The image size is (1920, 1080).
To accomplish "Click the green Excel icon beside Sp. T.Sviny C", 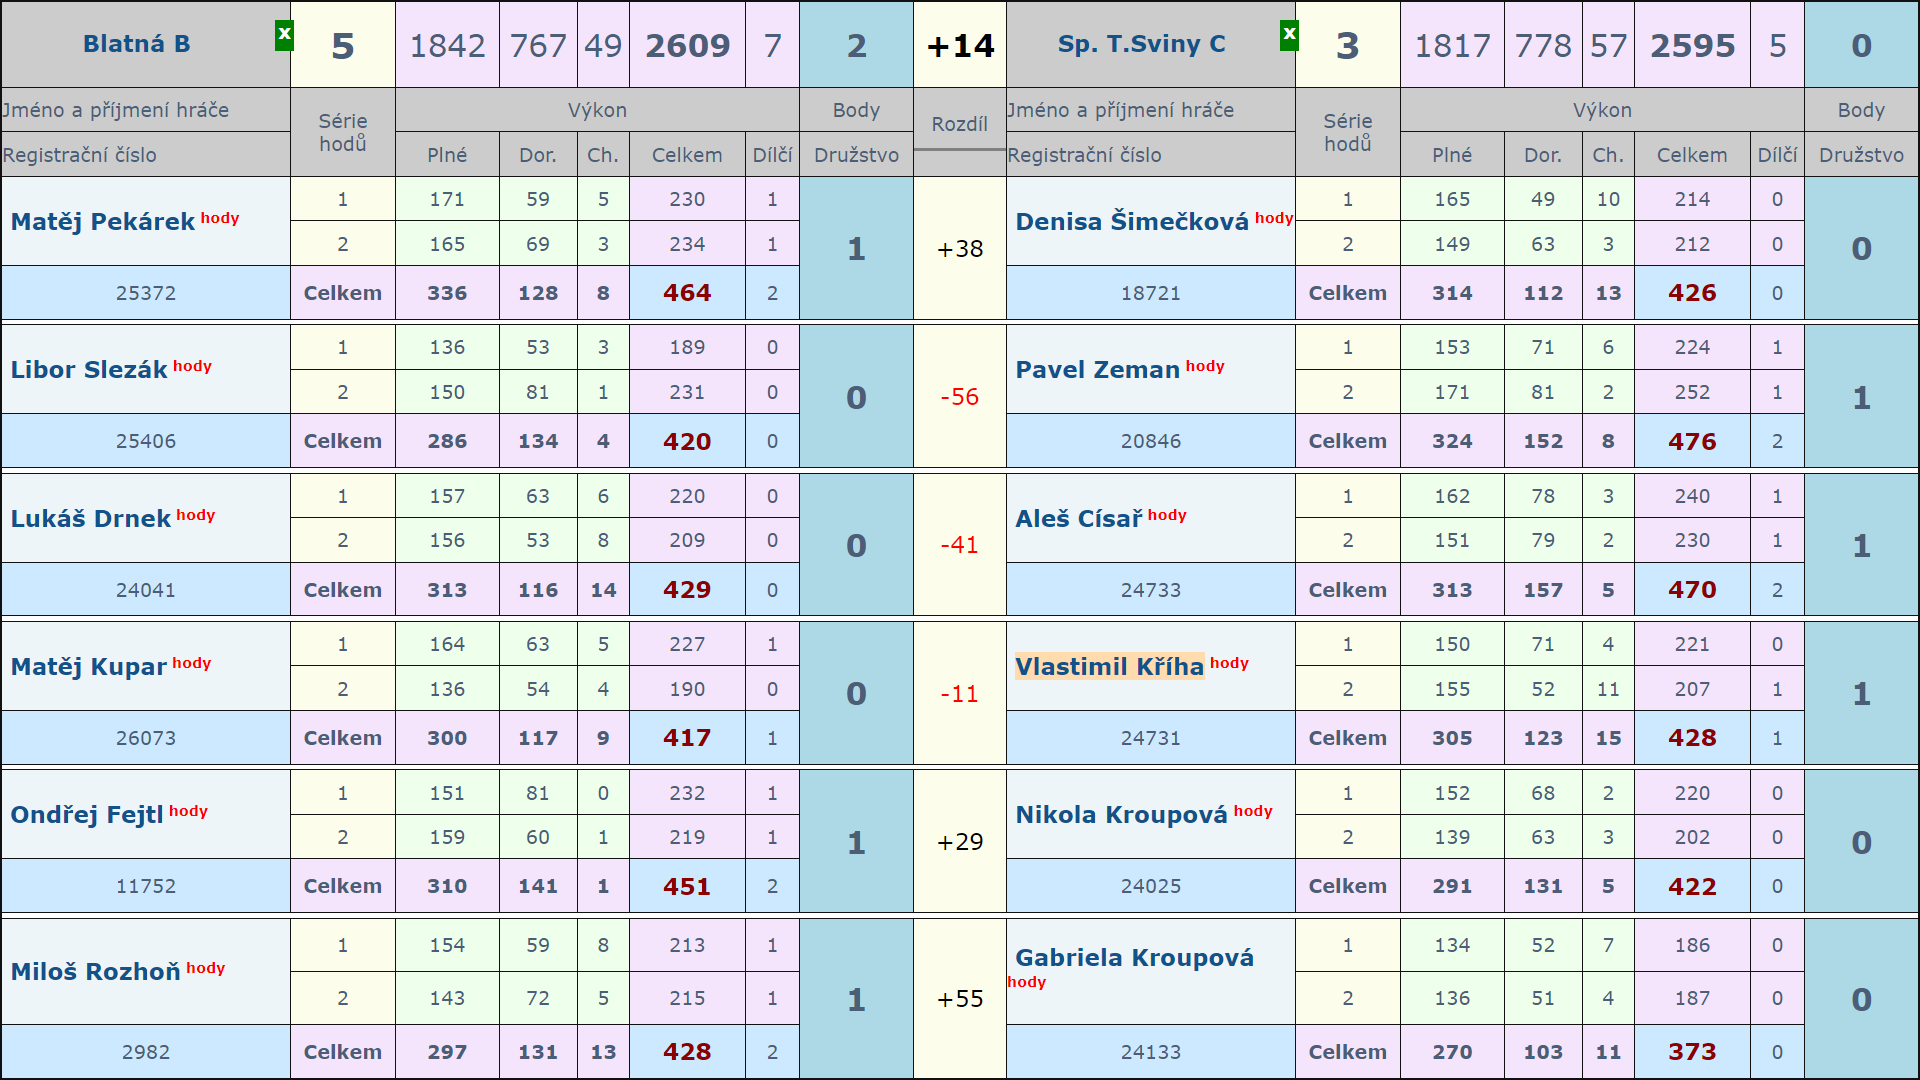I will coord(1289,35).
